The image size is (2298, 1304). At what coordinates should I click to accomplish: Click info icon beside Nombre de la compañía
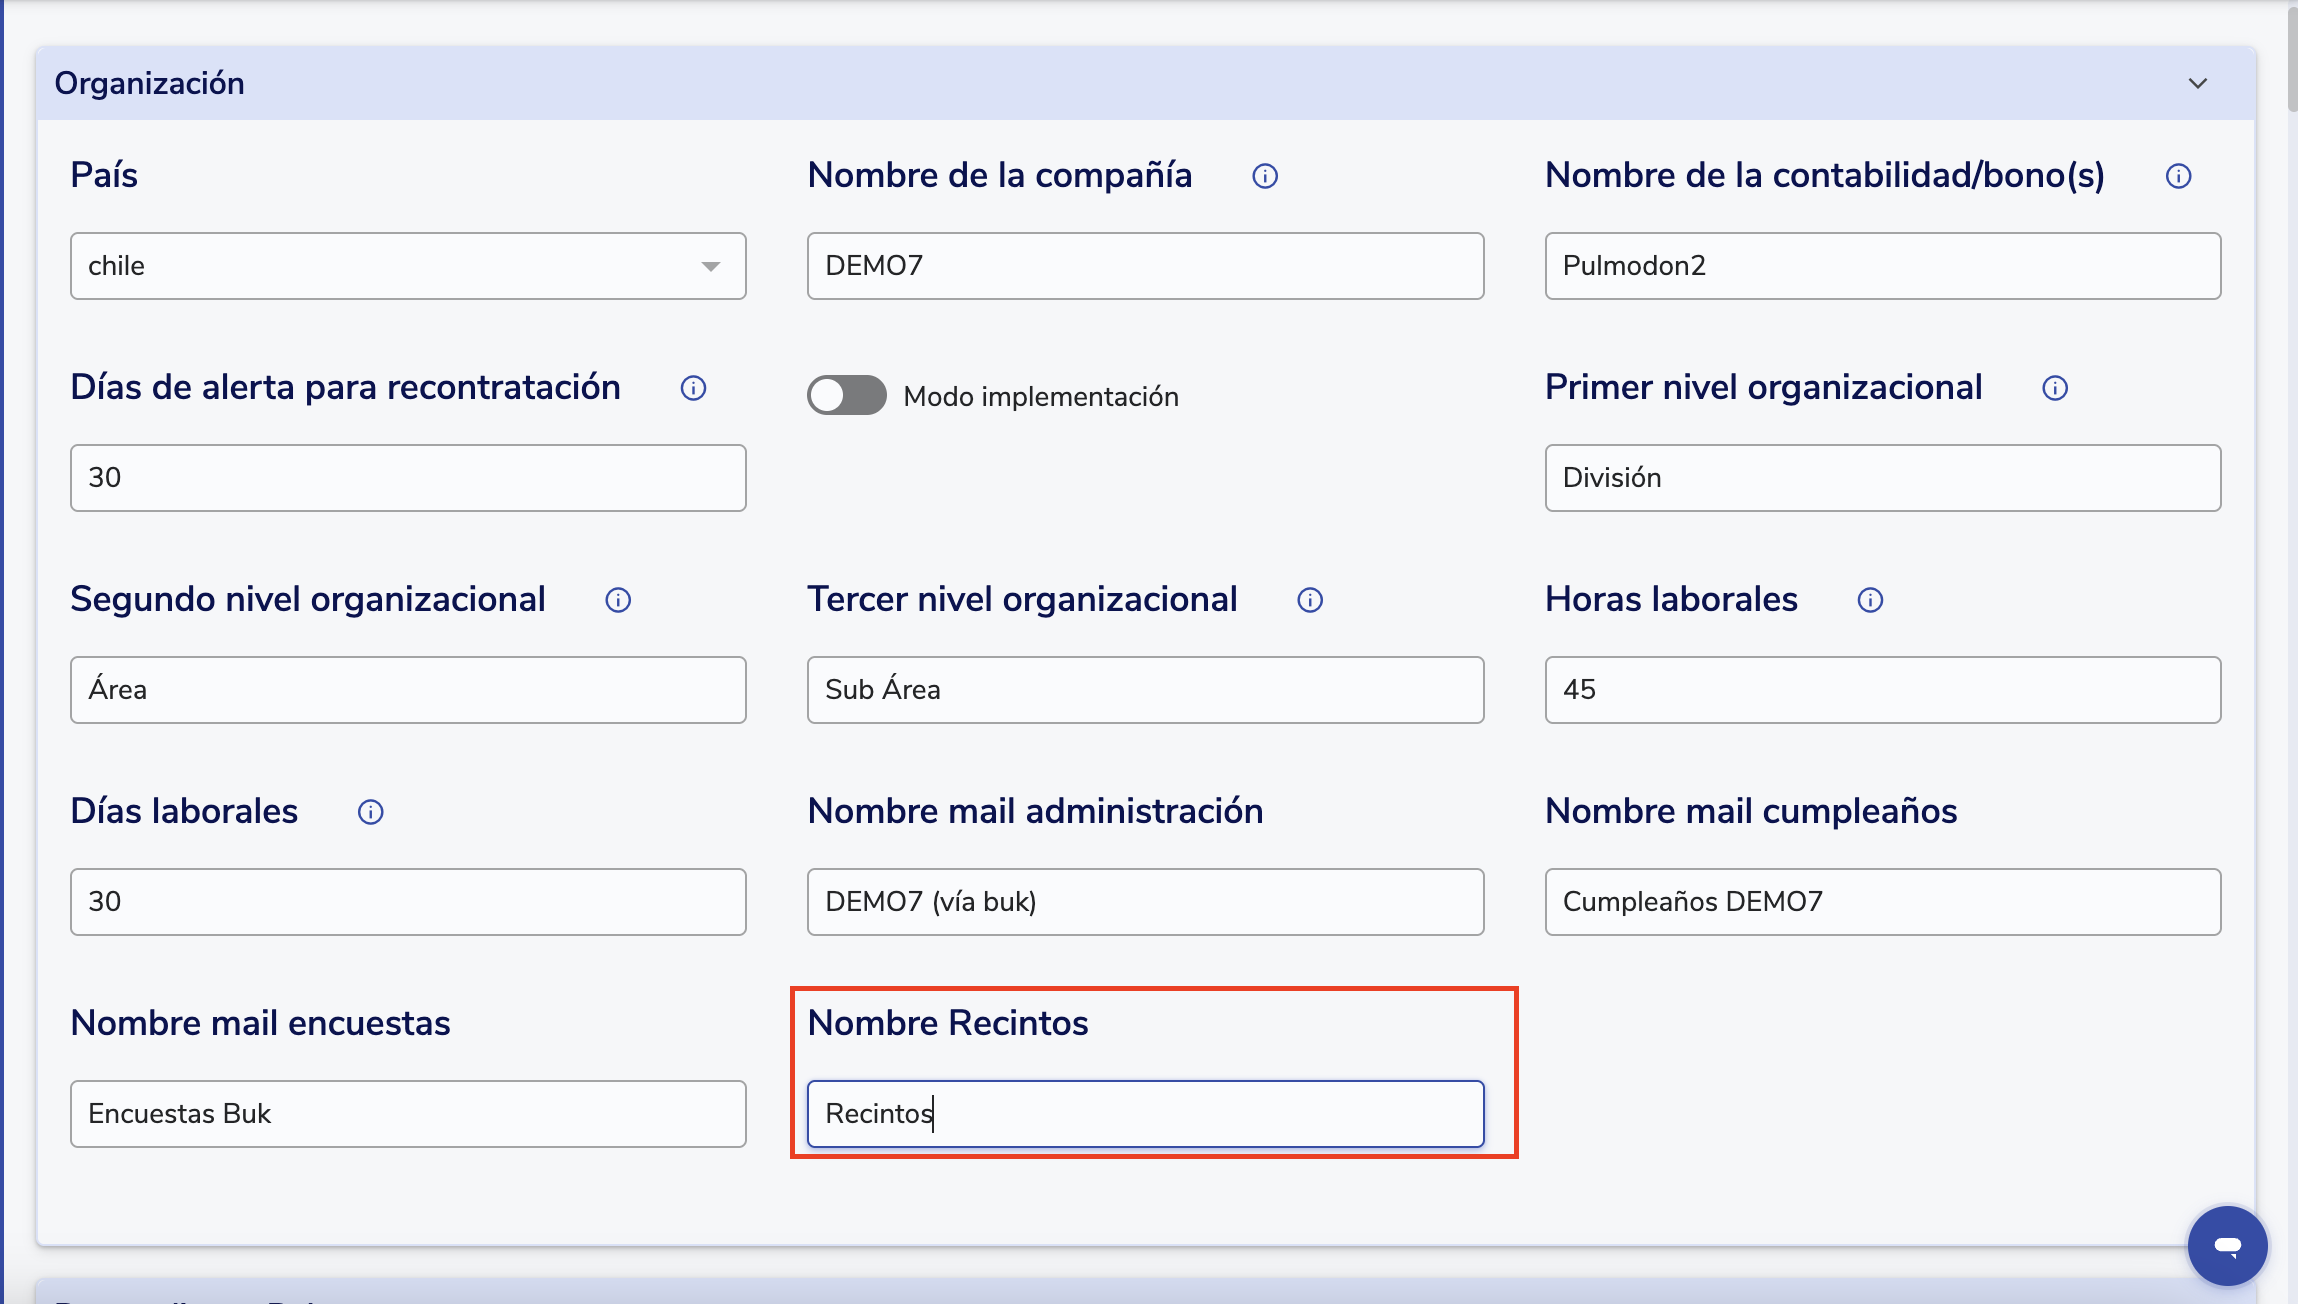coord(1265,176)
